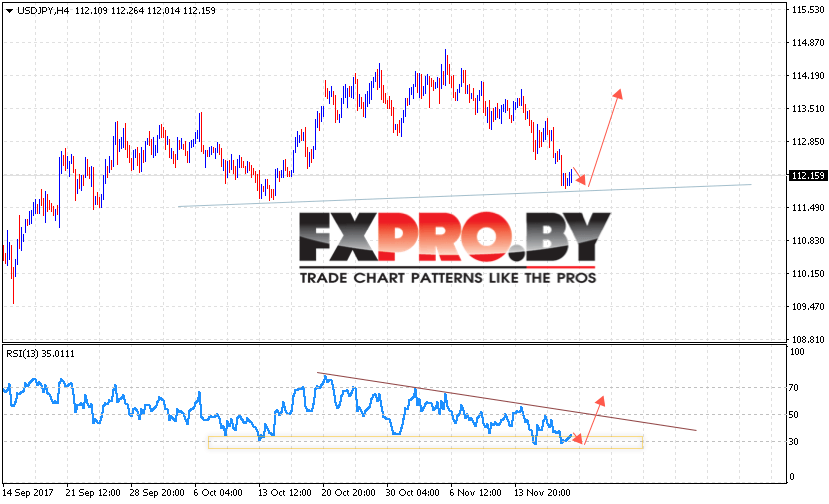The image size is (829, 504).
Task: Select time axis label 6 Oct 04:00
Action: [218, 492]
